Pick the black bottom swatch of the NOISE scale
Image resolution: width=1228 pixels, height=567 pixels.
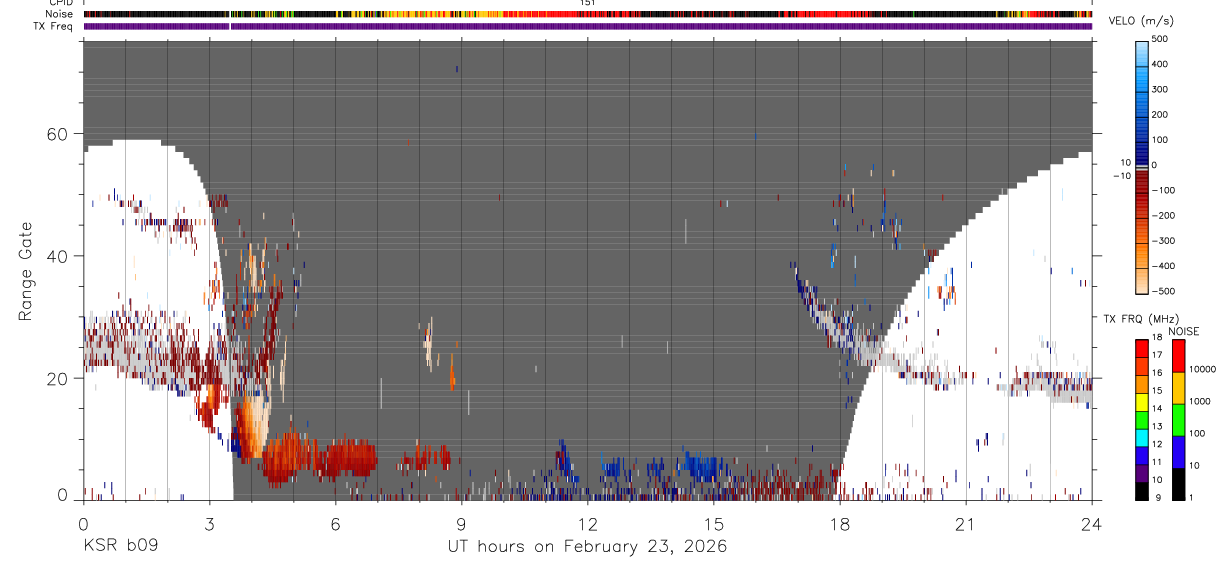pos(1177,483)
